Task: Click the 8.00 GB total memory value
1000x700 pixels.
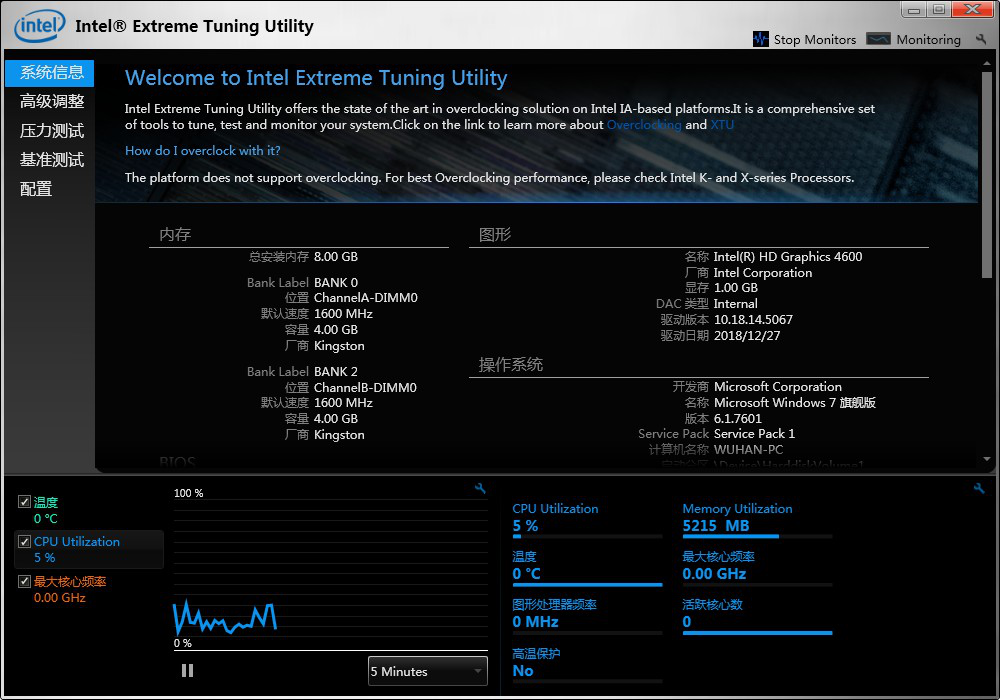Action: tap(335, 257)
